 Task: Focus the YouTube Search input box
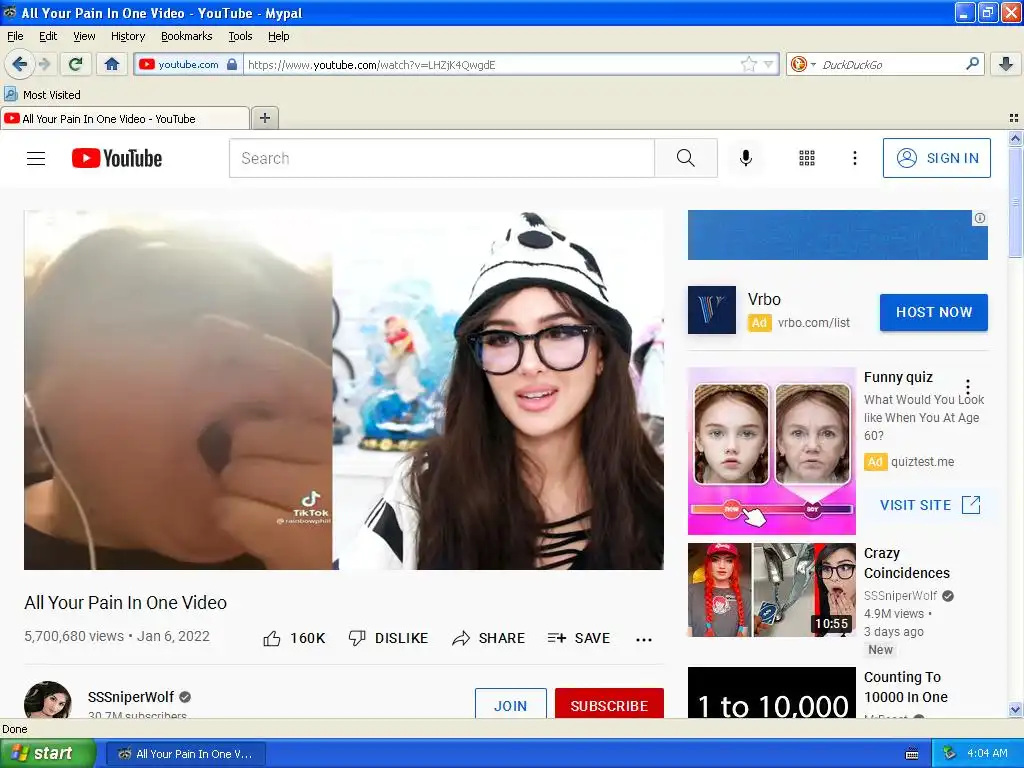coord(441,158)
